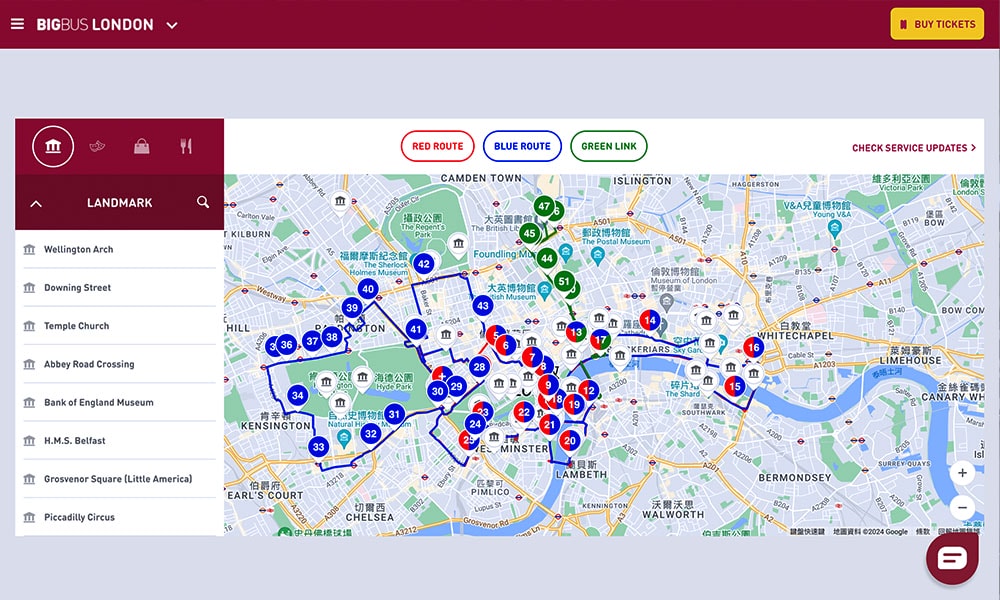Zoom out the map with minus button

962,508
